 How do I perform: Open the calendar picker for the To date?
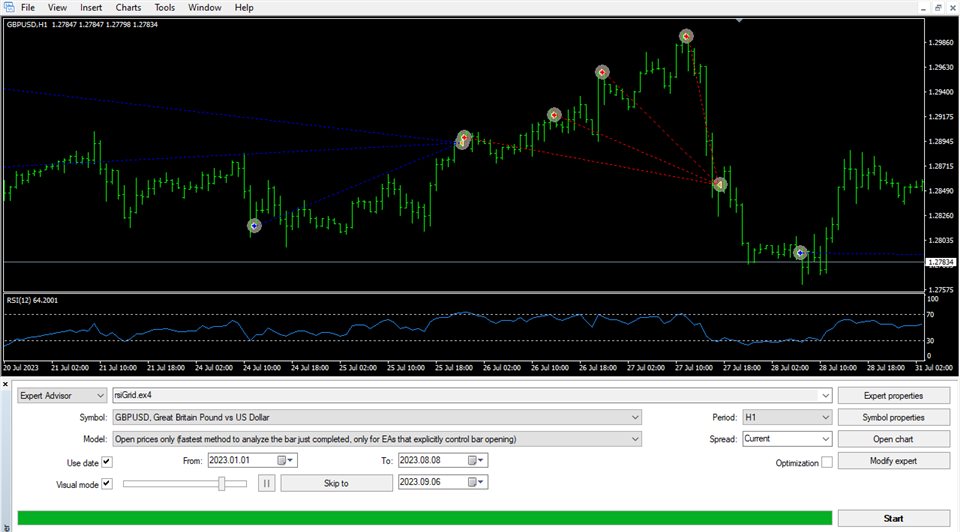click(482, 461)
